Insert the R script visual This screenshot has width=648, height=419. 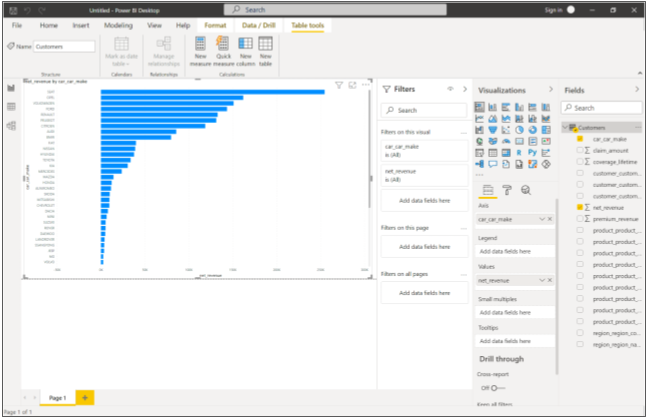(x=519, y=153)
